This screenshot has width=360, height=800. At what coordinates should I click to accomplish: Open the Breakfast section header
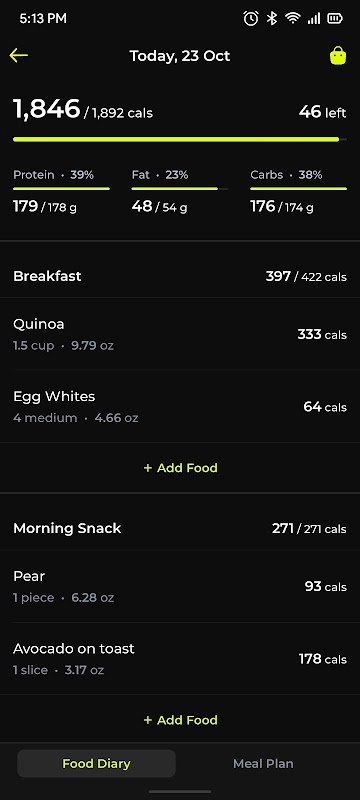[x=180, y=277]
